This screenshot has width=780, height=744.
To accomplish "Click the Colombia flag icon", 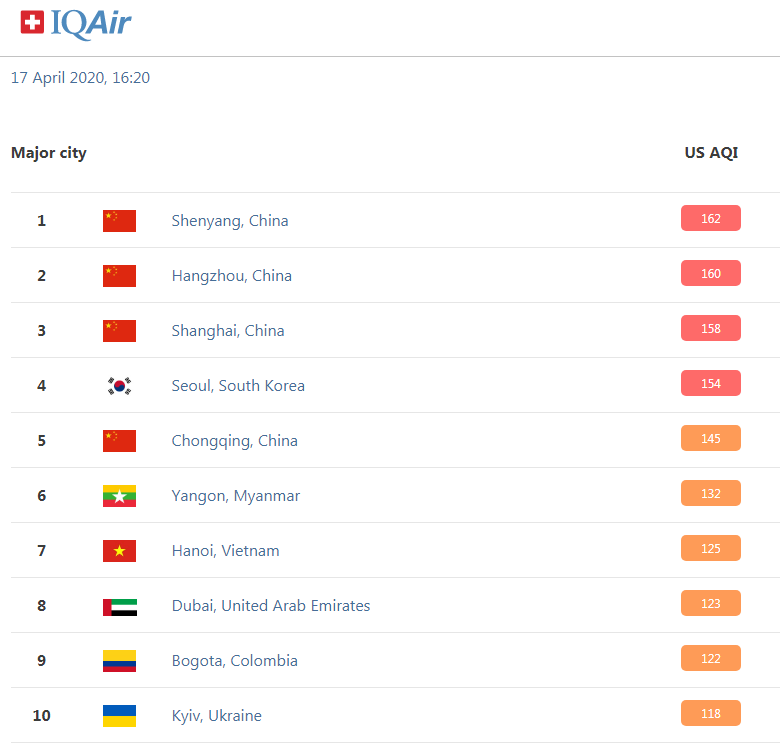I will (x=119, y=661).
